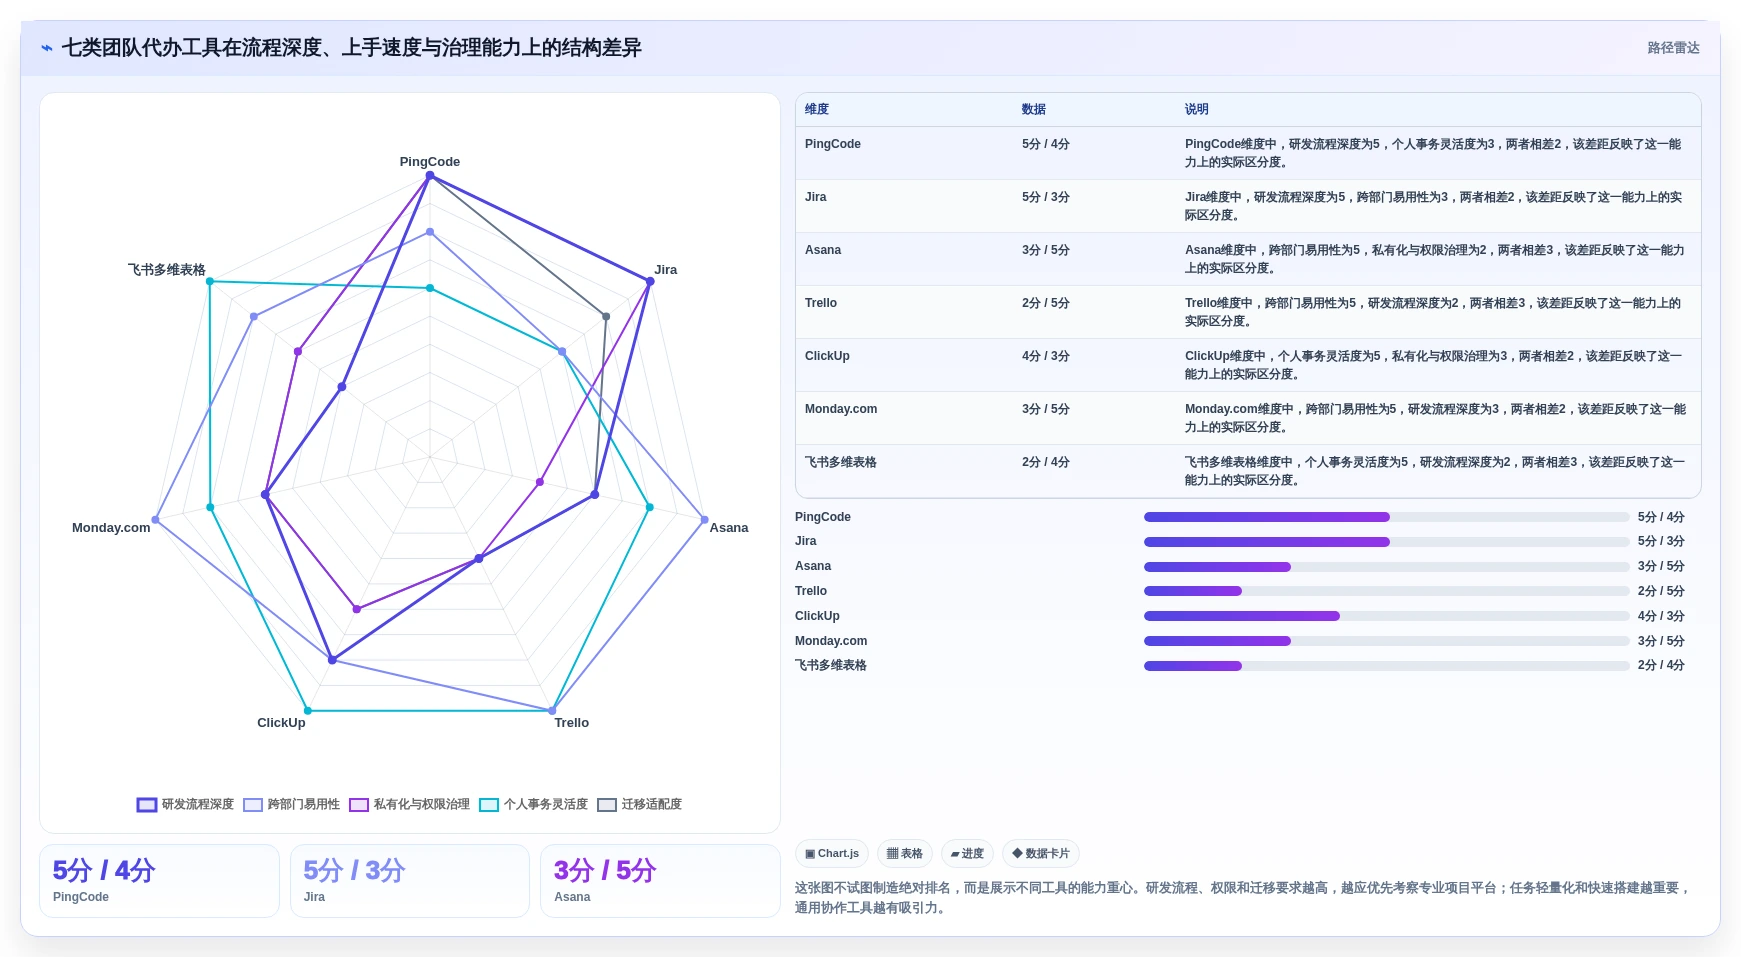1741x957 pixels.
Task: Select the Monday.com row in the table
Action: coord(1248,418)
